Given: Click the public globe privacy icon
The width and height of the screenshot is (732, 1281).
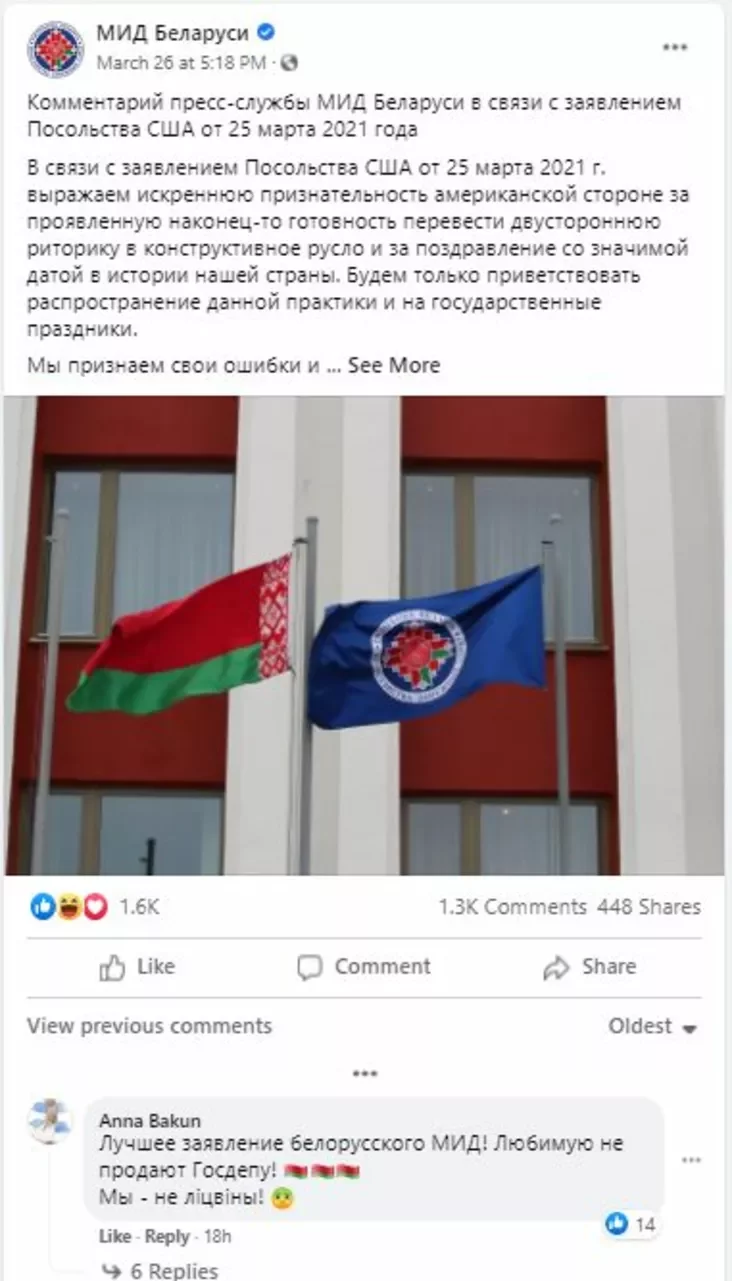Looking at the screenshot, I should pyautogui.click(x=288, y=62).
